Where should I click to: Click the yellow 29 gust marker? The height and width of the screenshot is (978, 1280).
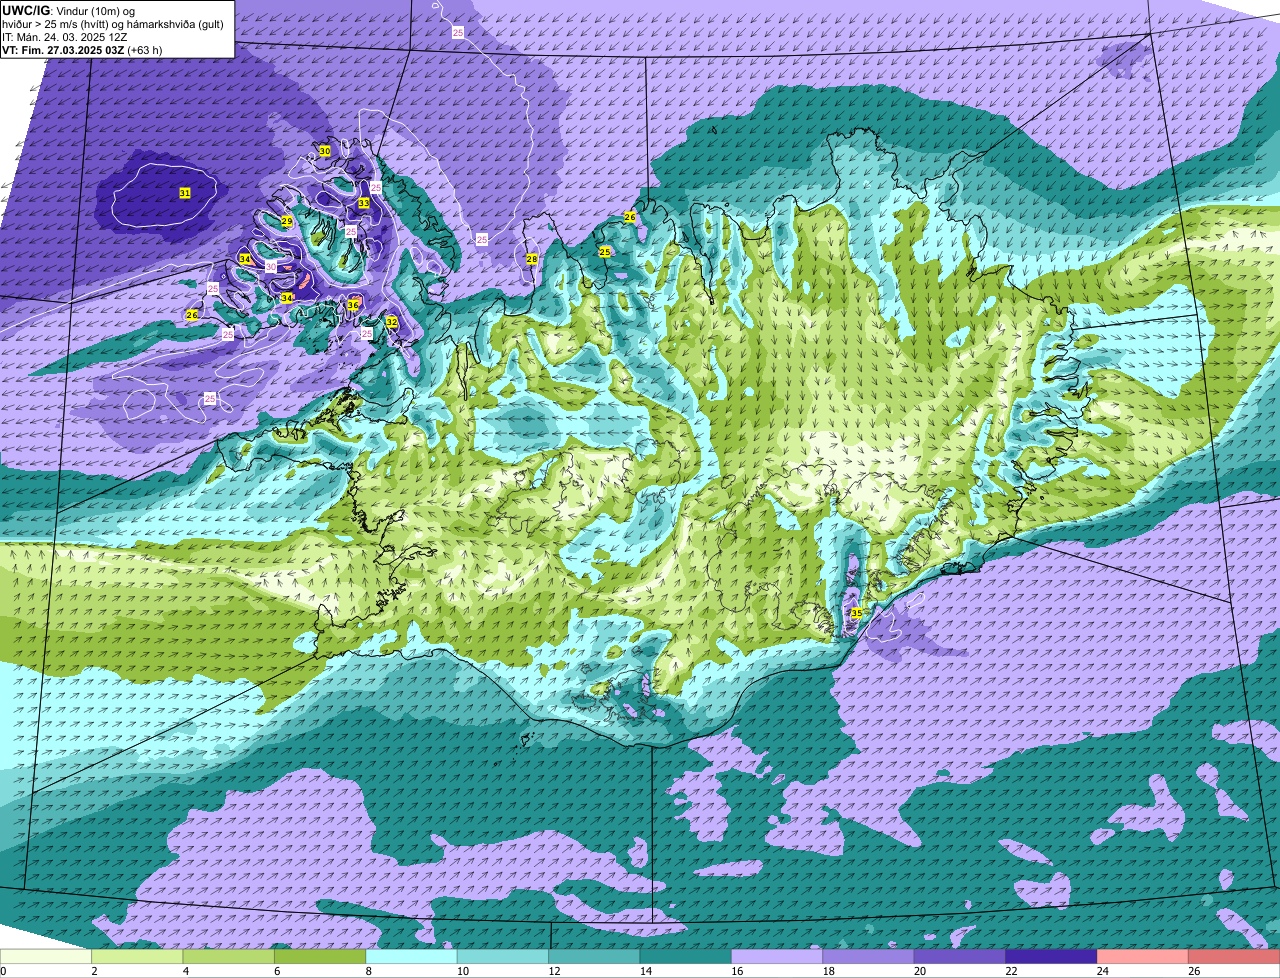286,222
